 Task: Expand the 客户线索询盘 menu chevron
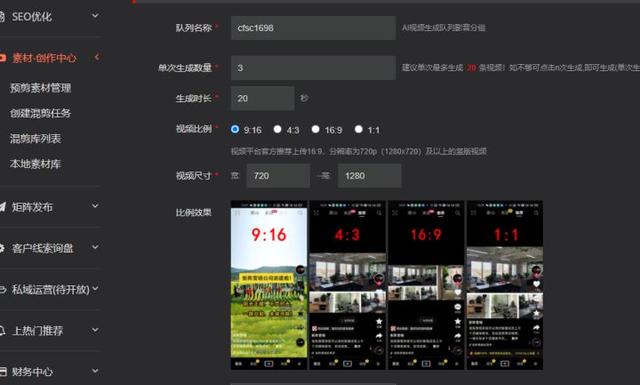(95, 247)
